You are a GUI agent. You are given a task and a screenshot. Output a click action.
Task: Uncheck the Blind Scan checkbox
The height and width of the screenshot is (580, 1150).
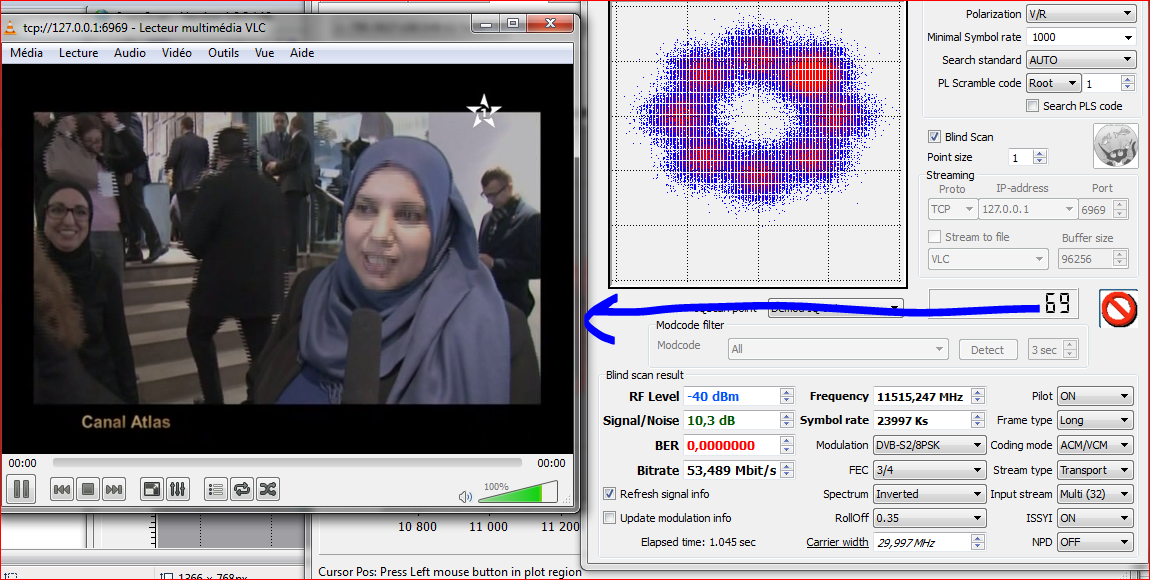934,137
